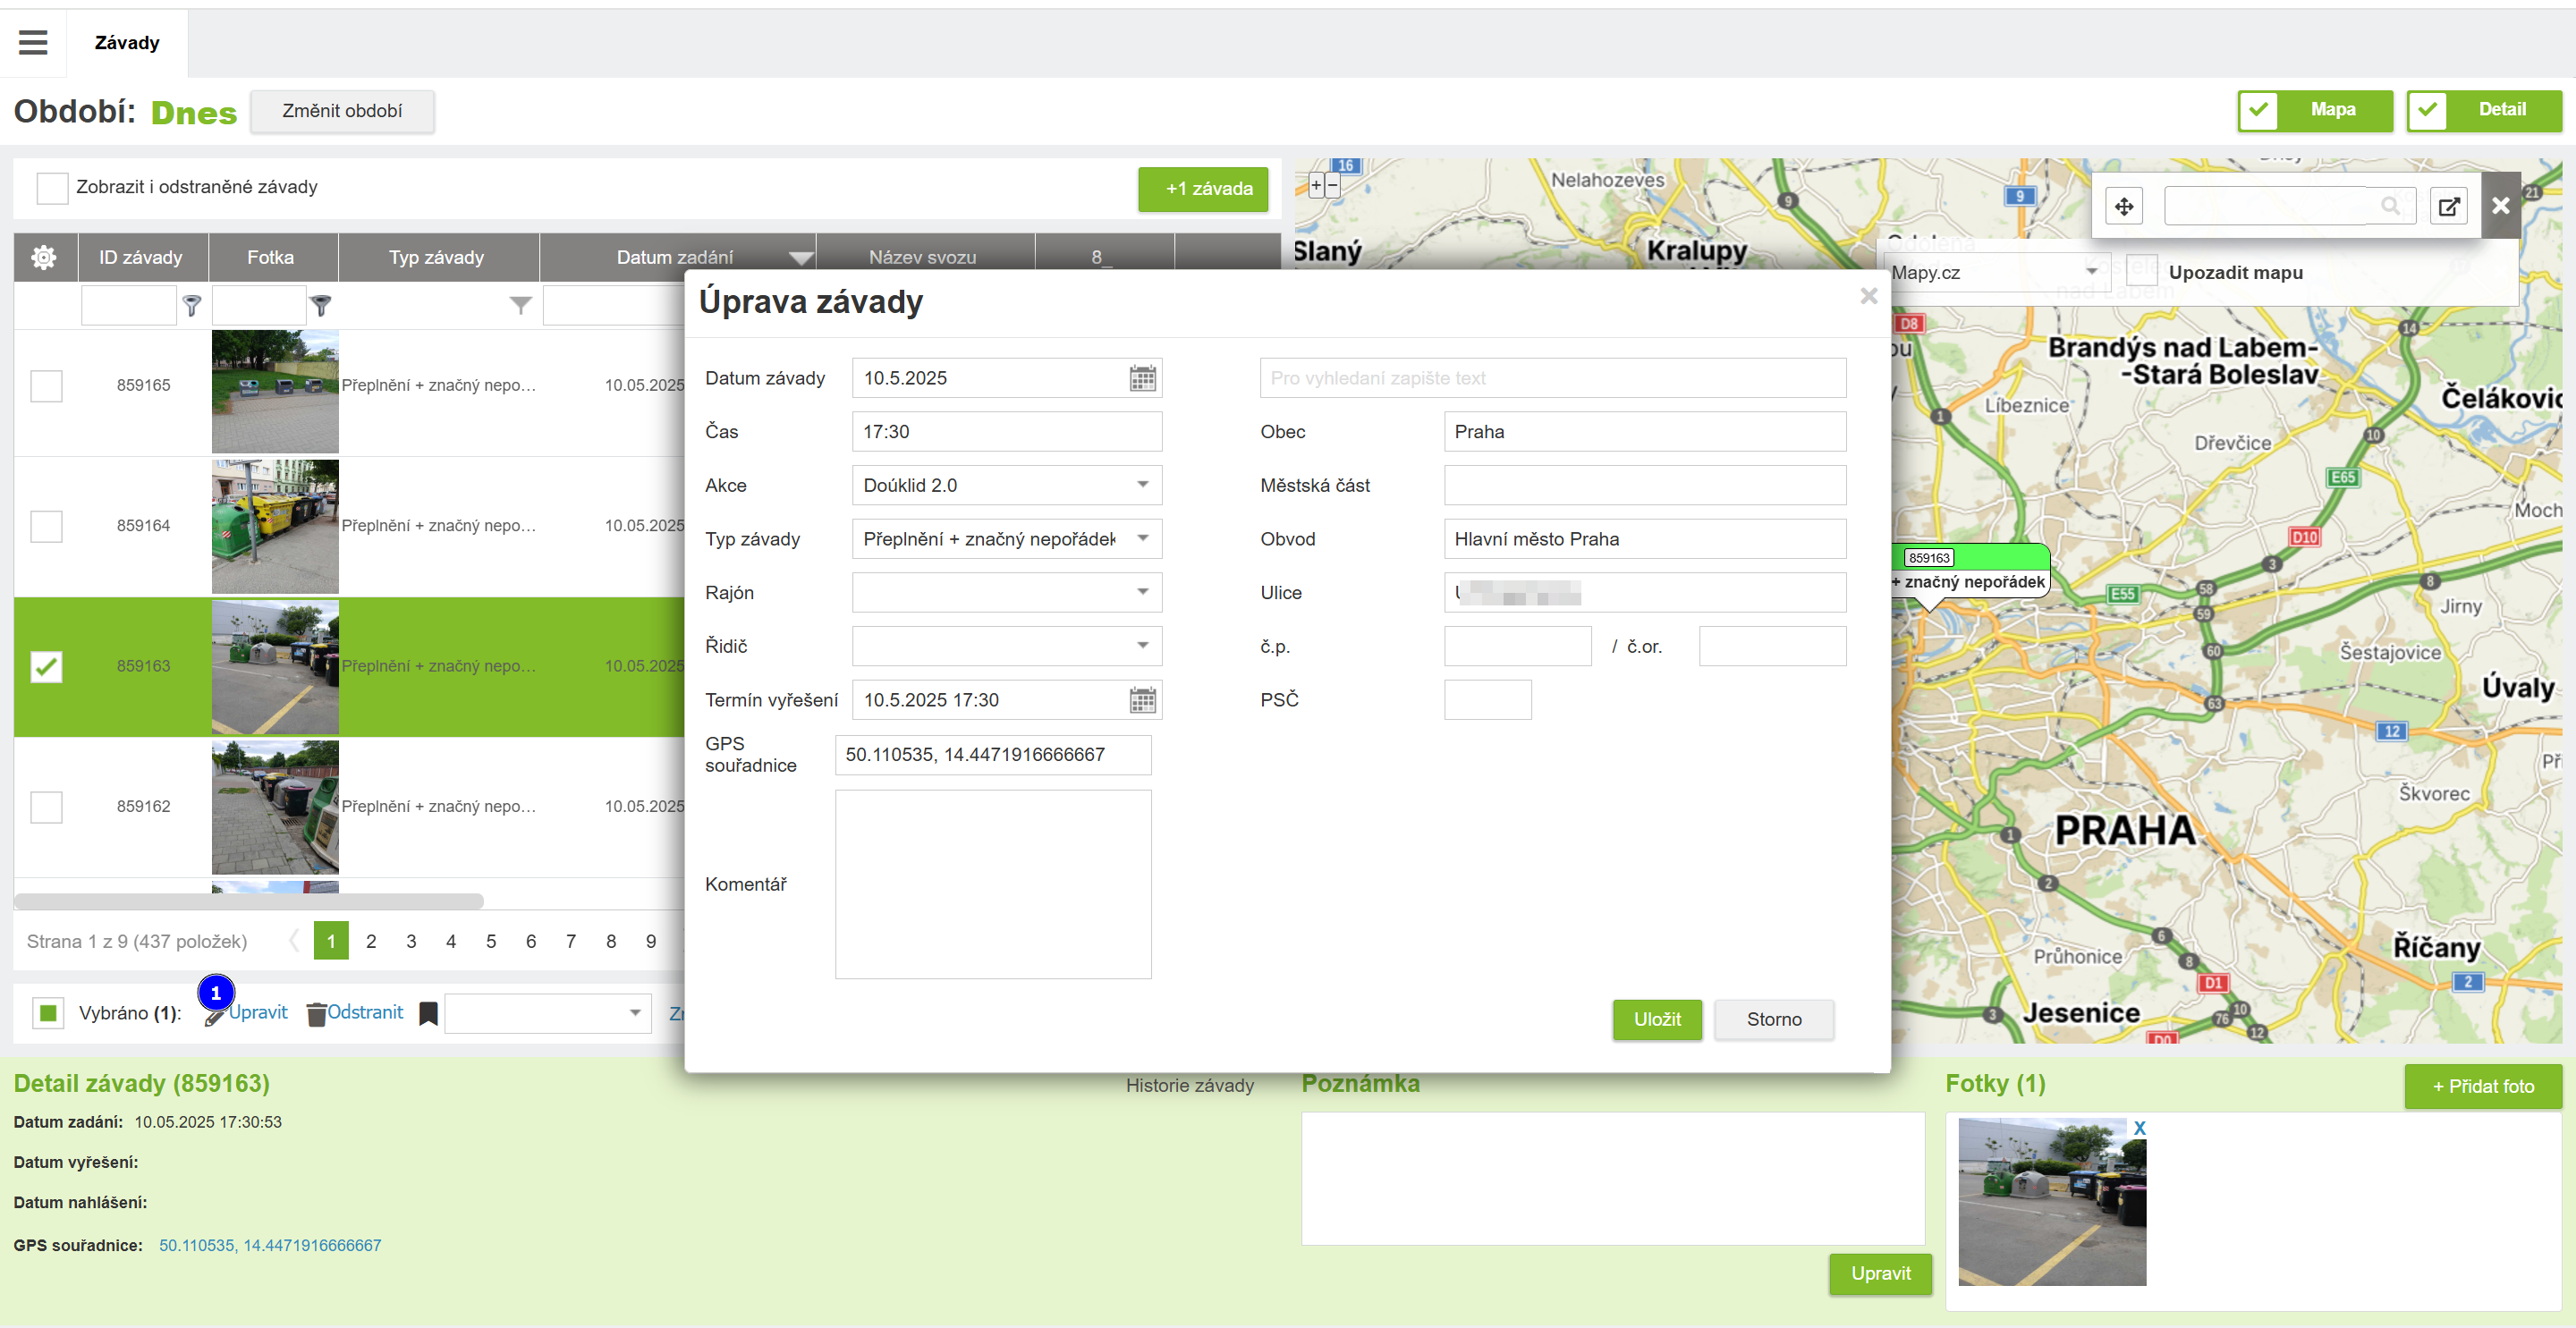
Task: Check the row checkbox for 859165
Action: pos(46,385)
